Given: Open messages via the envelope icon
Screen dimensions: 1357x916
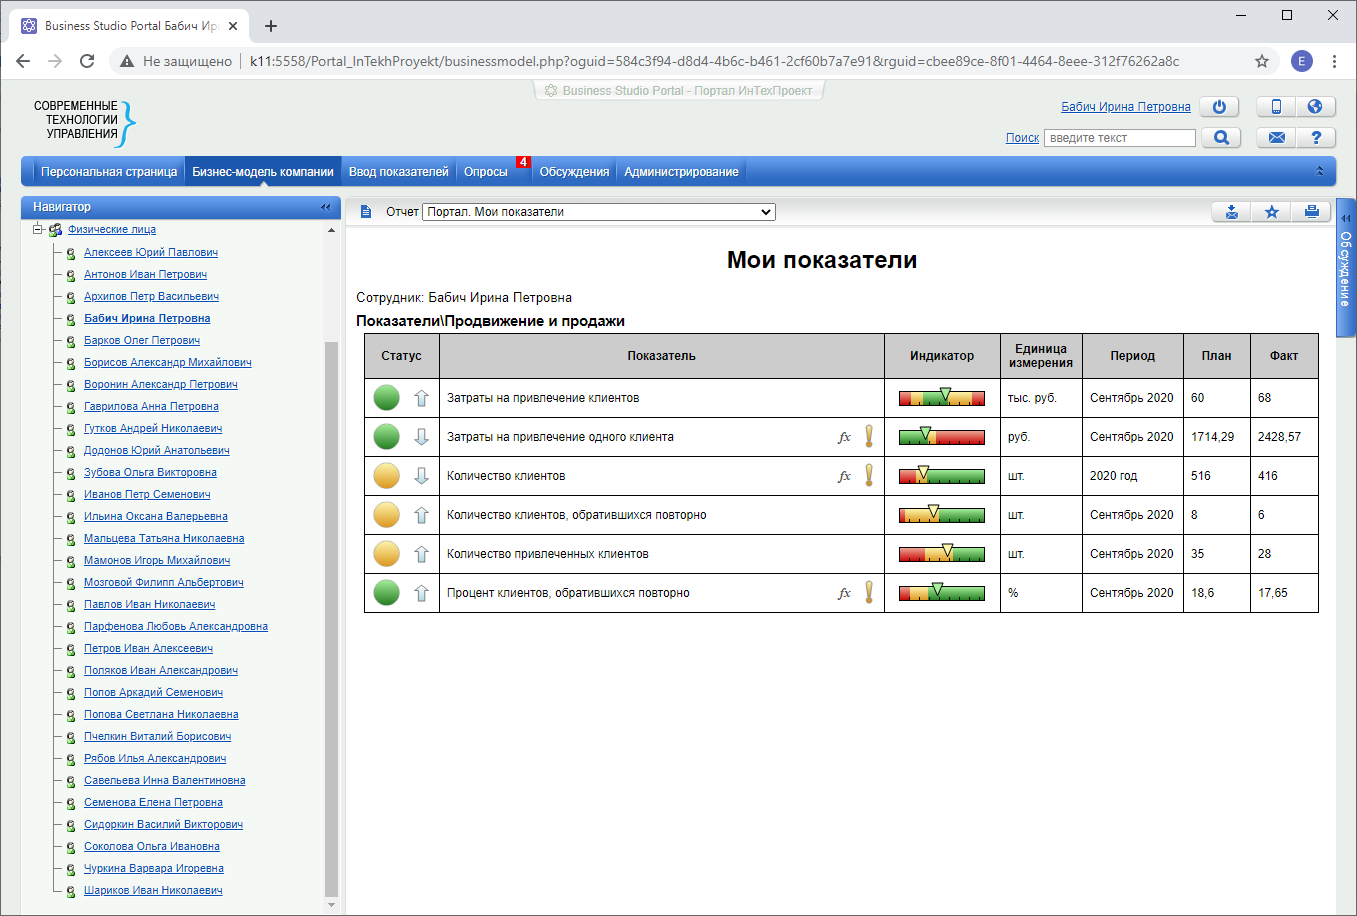Looking at the screenshot, I should point(1276,138).
